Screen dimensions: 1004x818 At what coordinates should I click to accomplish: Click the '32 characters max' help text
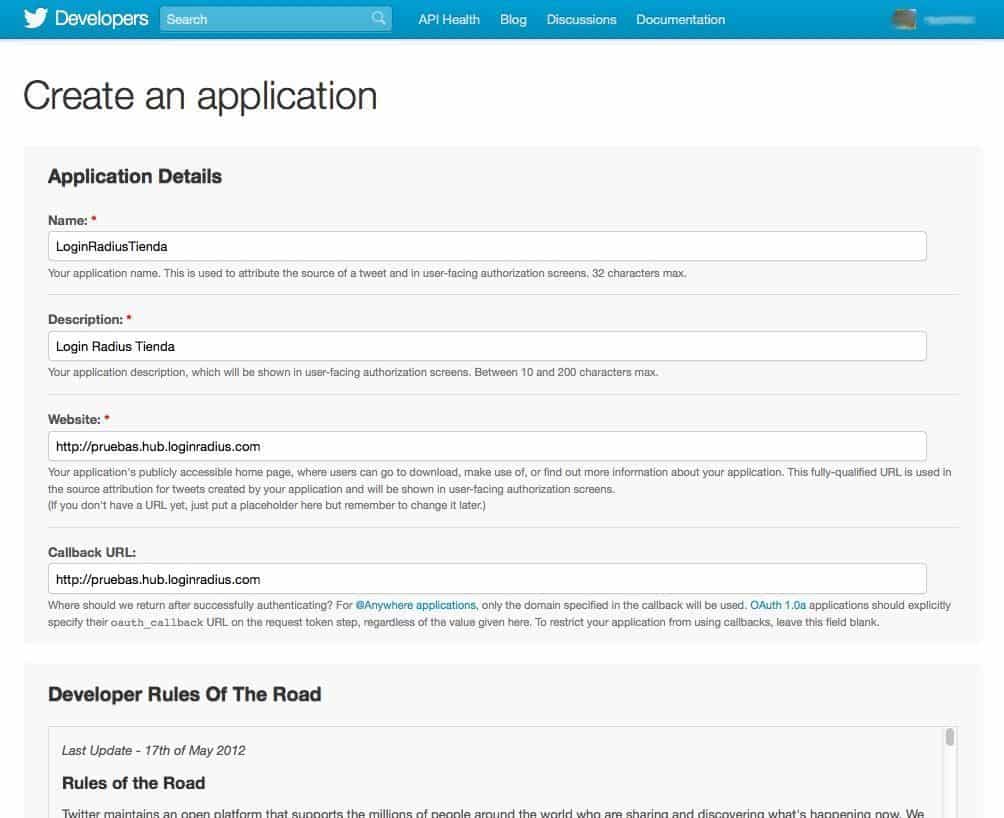click(639, 273)
